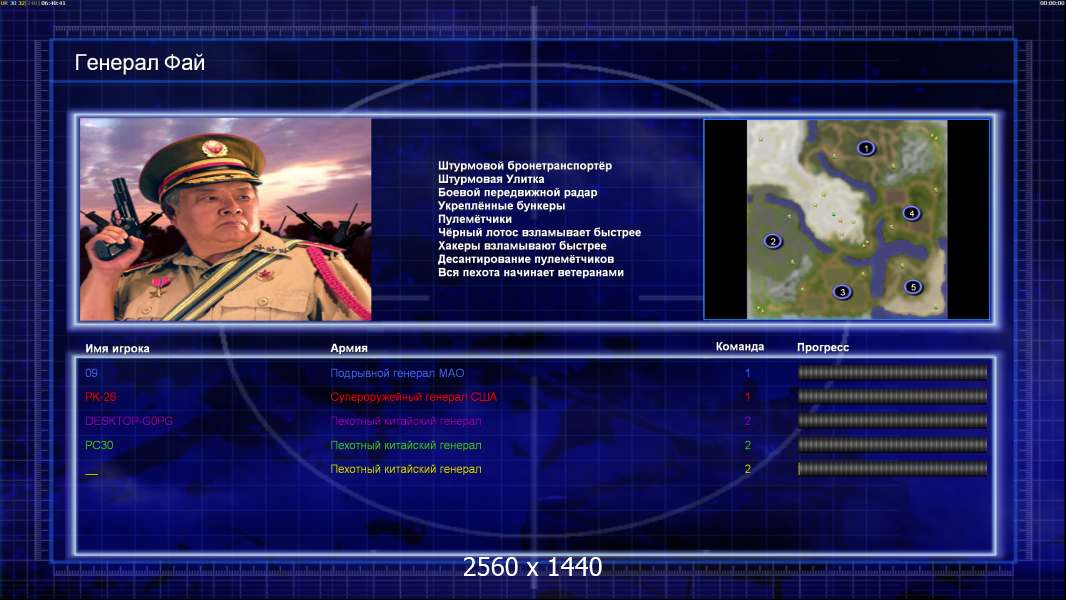Click 'Чёрный лотос взламывает быстрее' text
Image resolution: width=1066 pixels, height=600 pixels.
[x=539, y=232]
